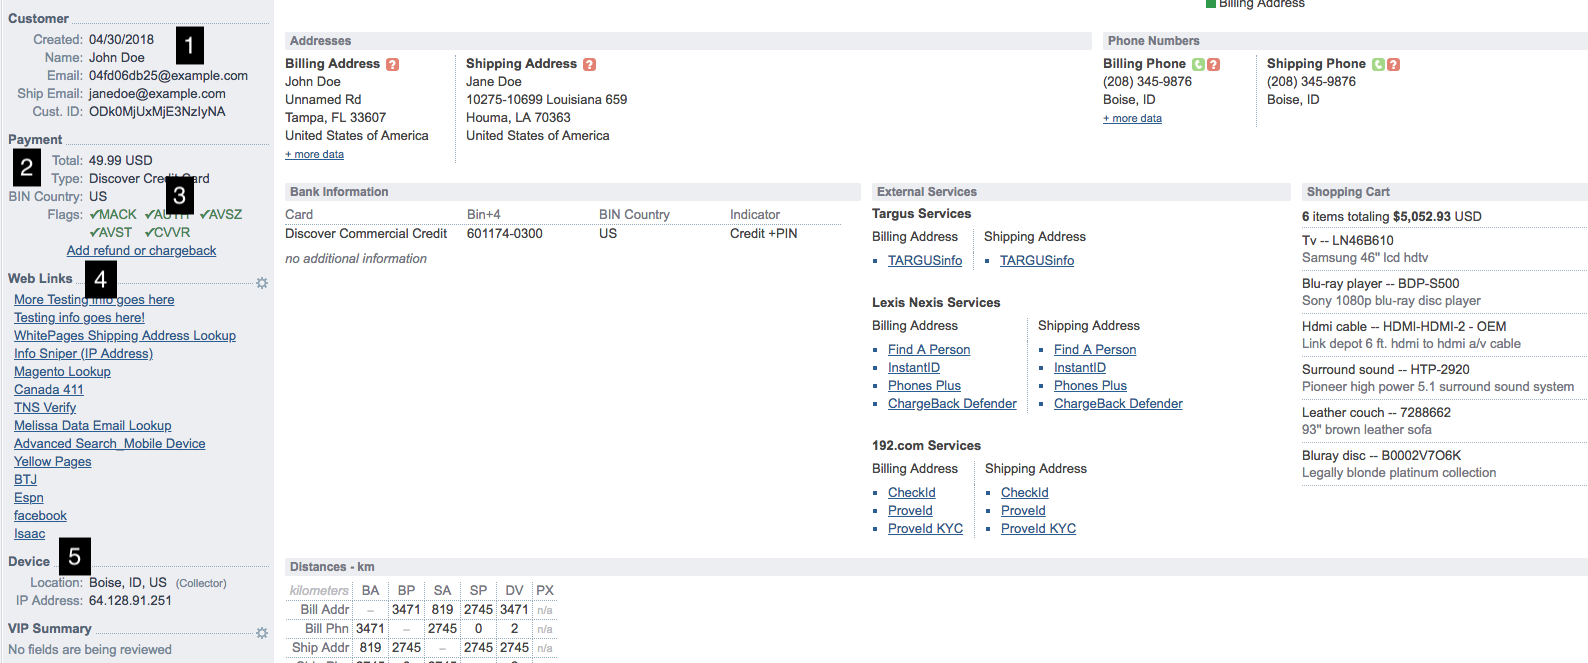Click the Tampa, FL 33607 billing line

click(x=335, y=118)
